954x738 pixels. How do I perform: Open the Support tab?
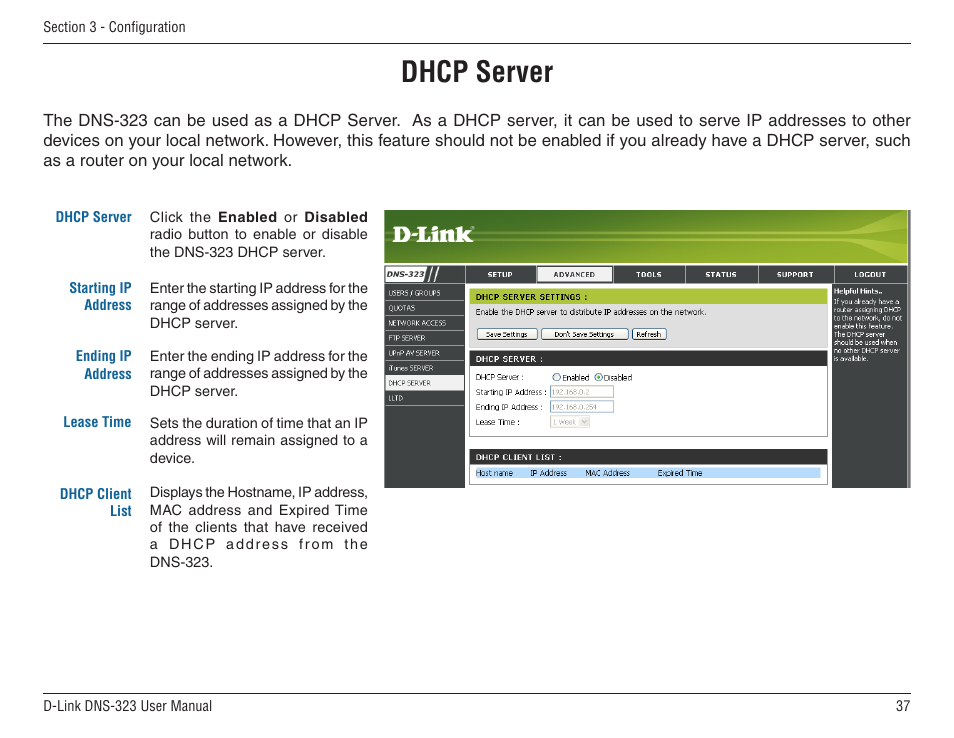tap(795, 274)
